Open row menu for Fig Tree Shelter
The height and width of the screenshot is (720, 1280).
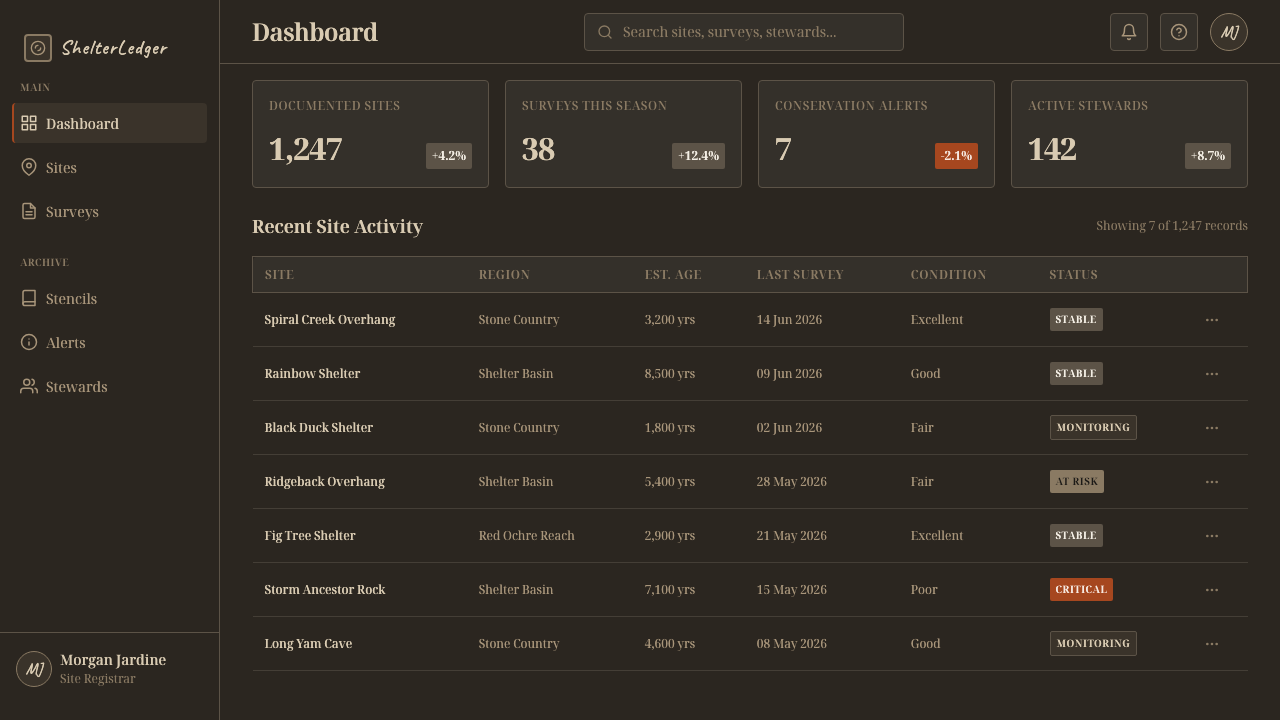1212,536
